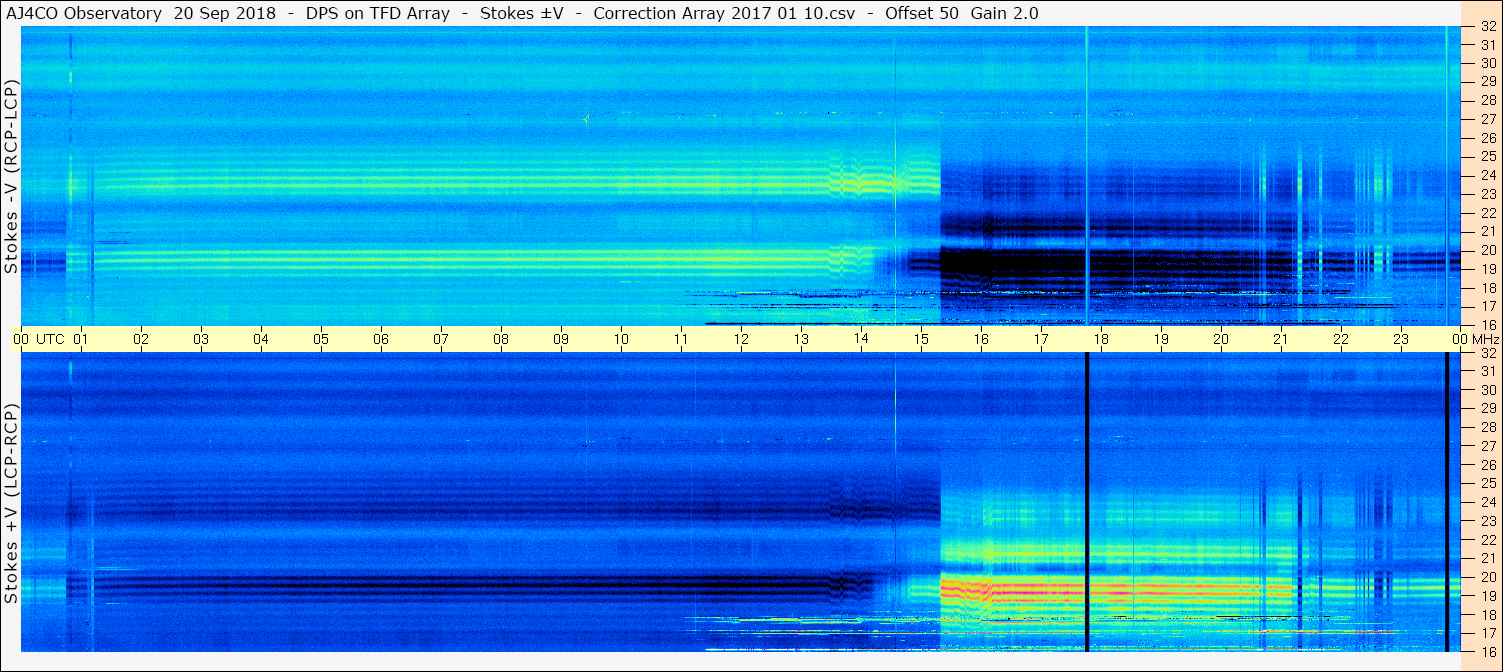Select the 11 hour marker on time axis
The height and width of the screenshot is (672, 1503).
pos(681,339)
